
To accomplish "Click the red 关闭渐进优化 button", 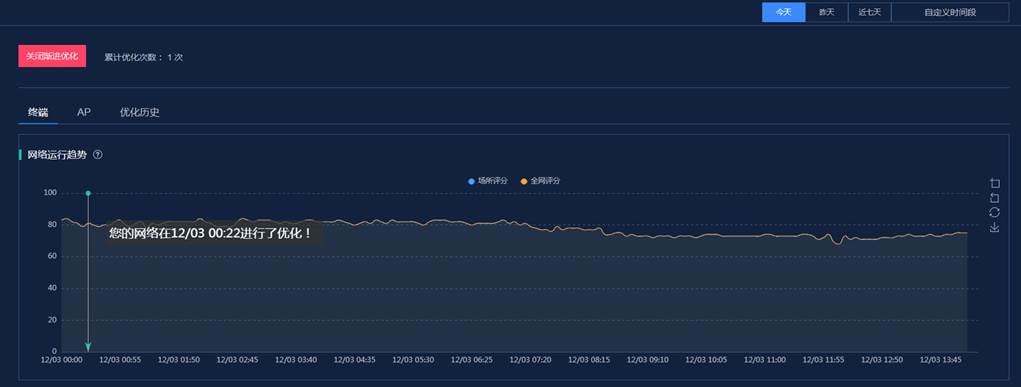I will click(52, 57).
